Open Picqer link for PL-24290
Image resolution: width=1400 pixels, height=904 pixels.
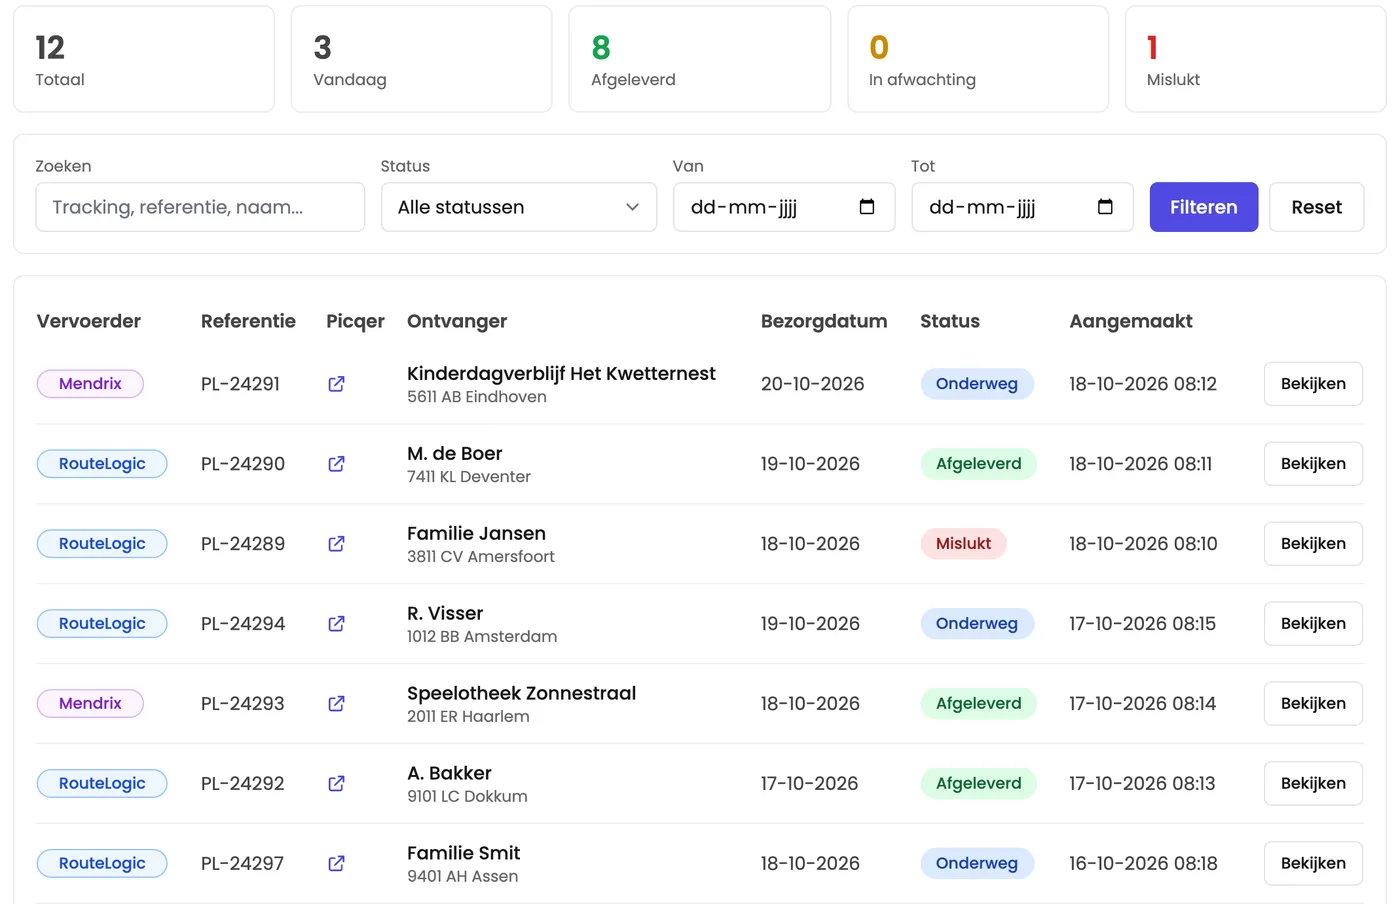coord(336,464)
